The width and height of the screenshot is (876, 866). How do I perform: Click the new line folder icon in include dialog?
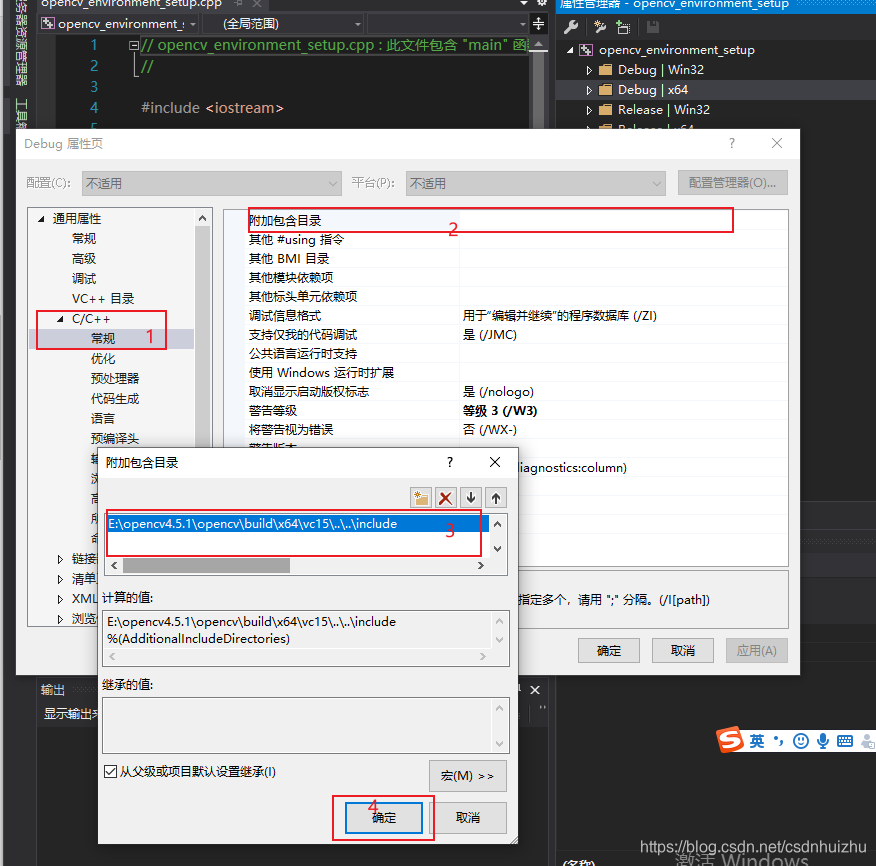click(420, 497)
